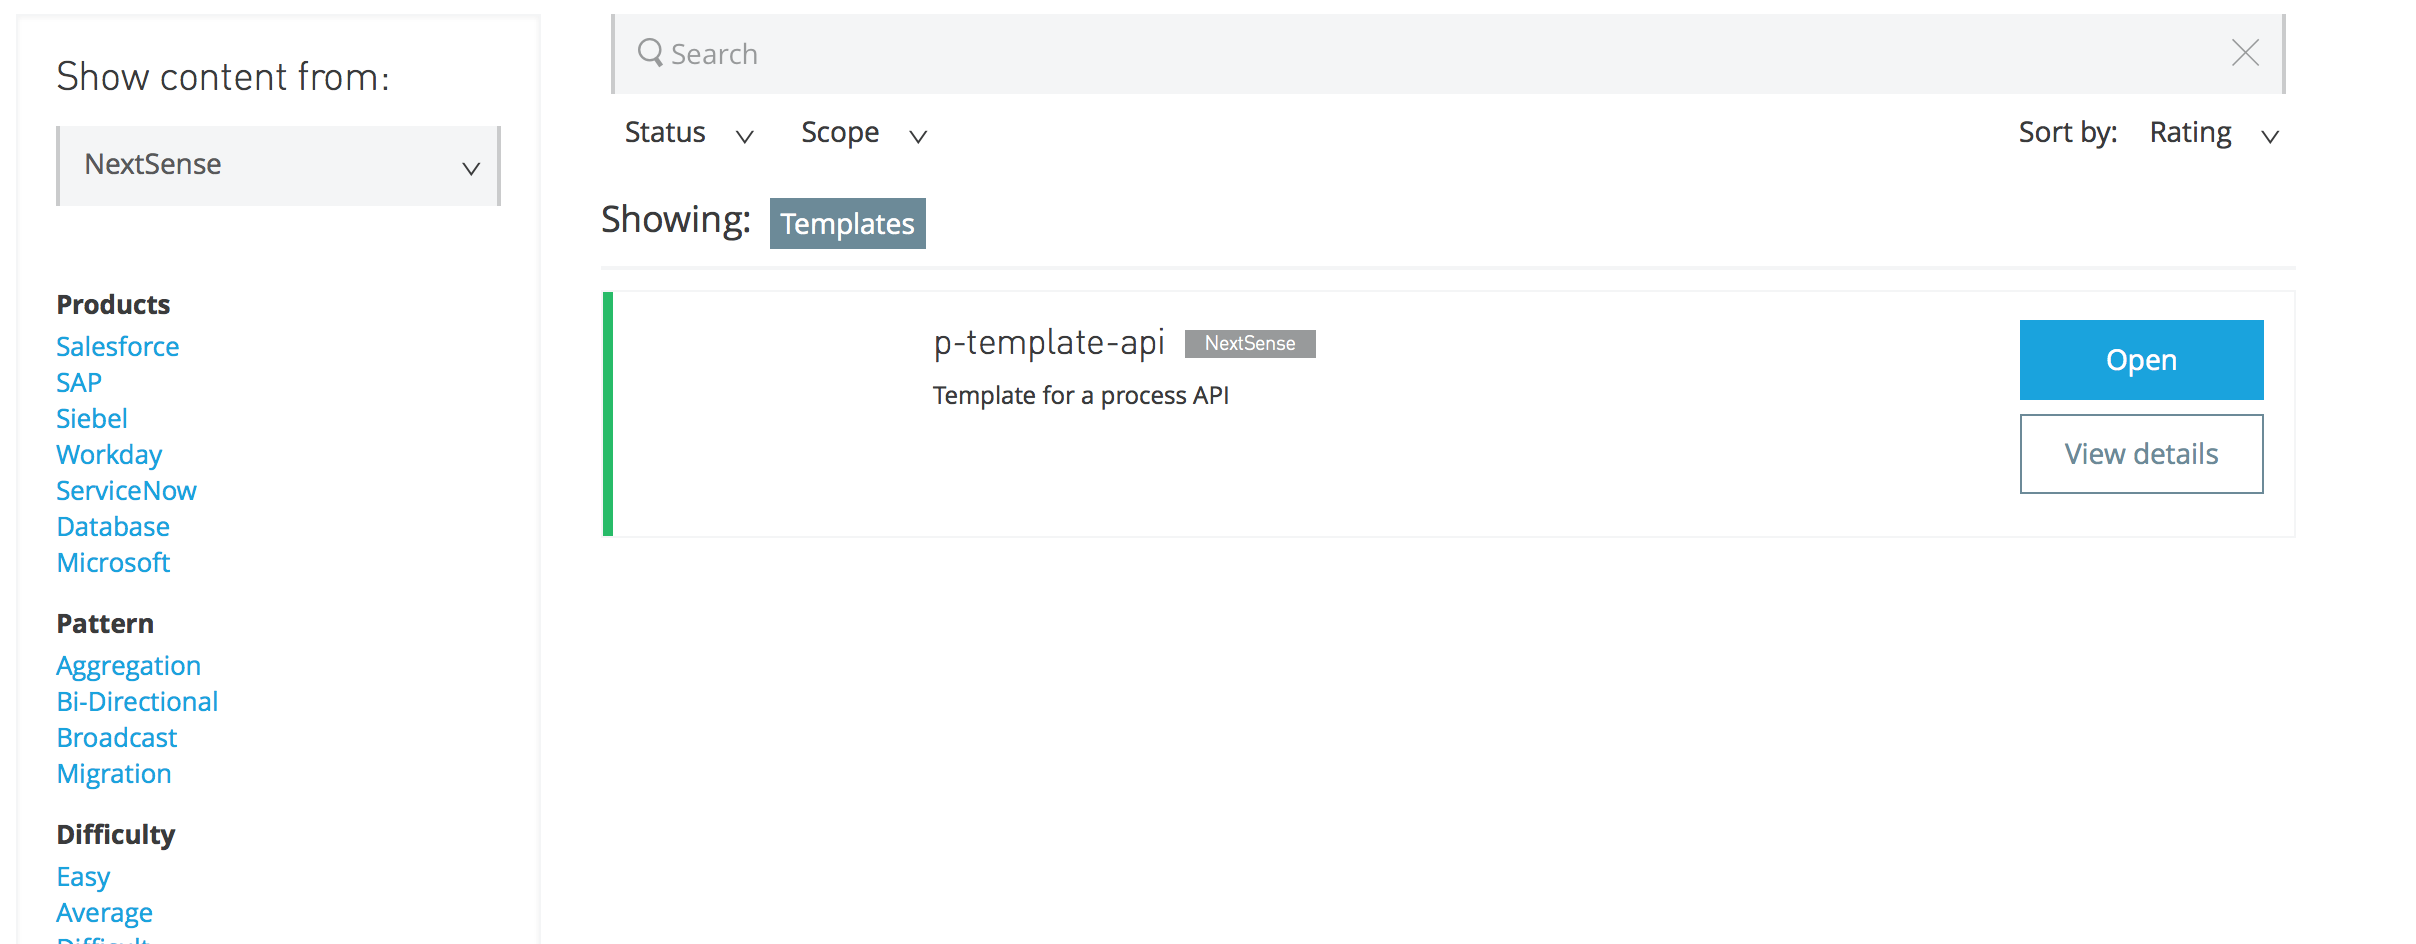Type in the Search field
The image size is (2416, 944).
tap(1400, 54)
